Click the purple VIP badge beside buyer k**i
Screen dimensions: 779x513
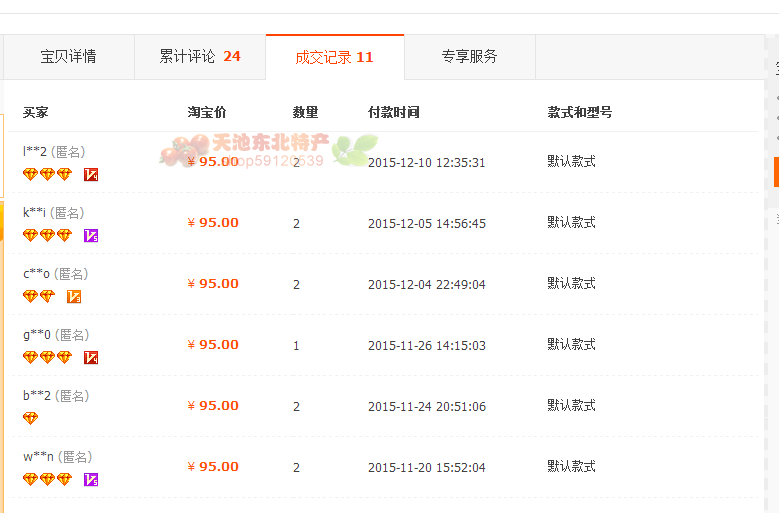coord(91,236)
